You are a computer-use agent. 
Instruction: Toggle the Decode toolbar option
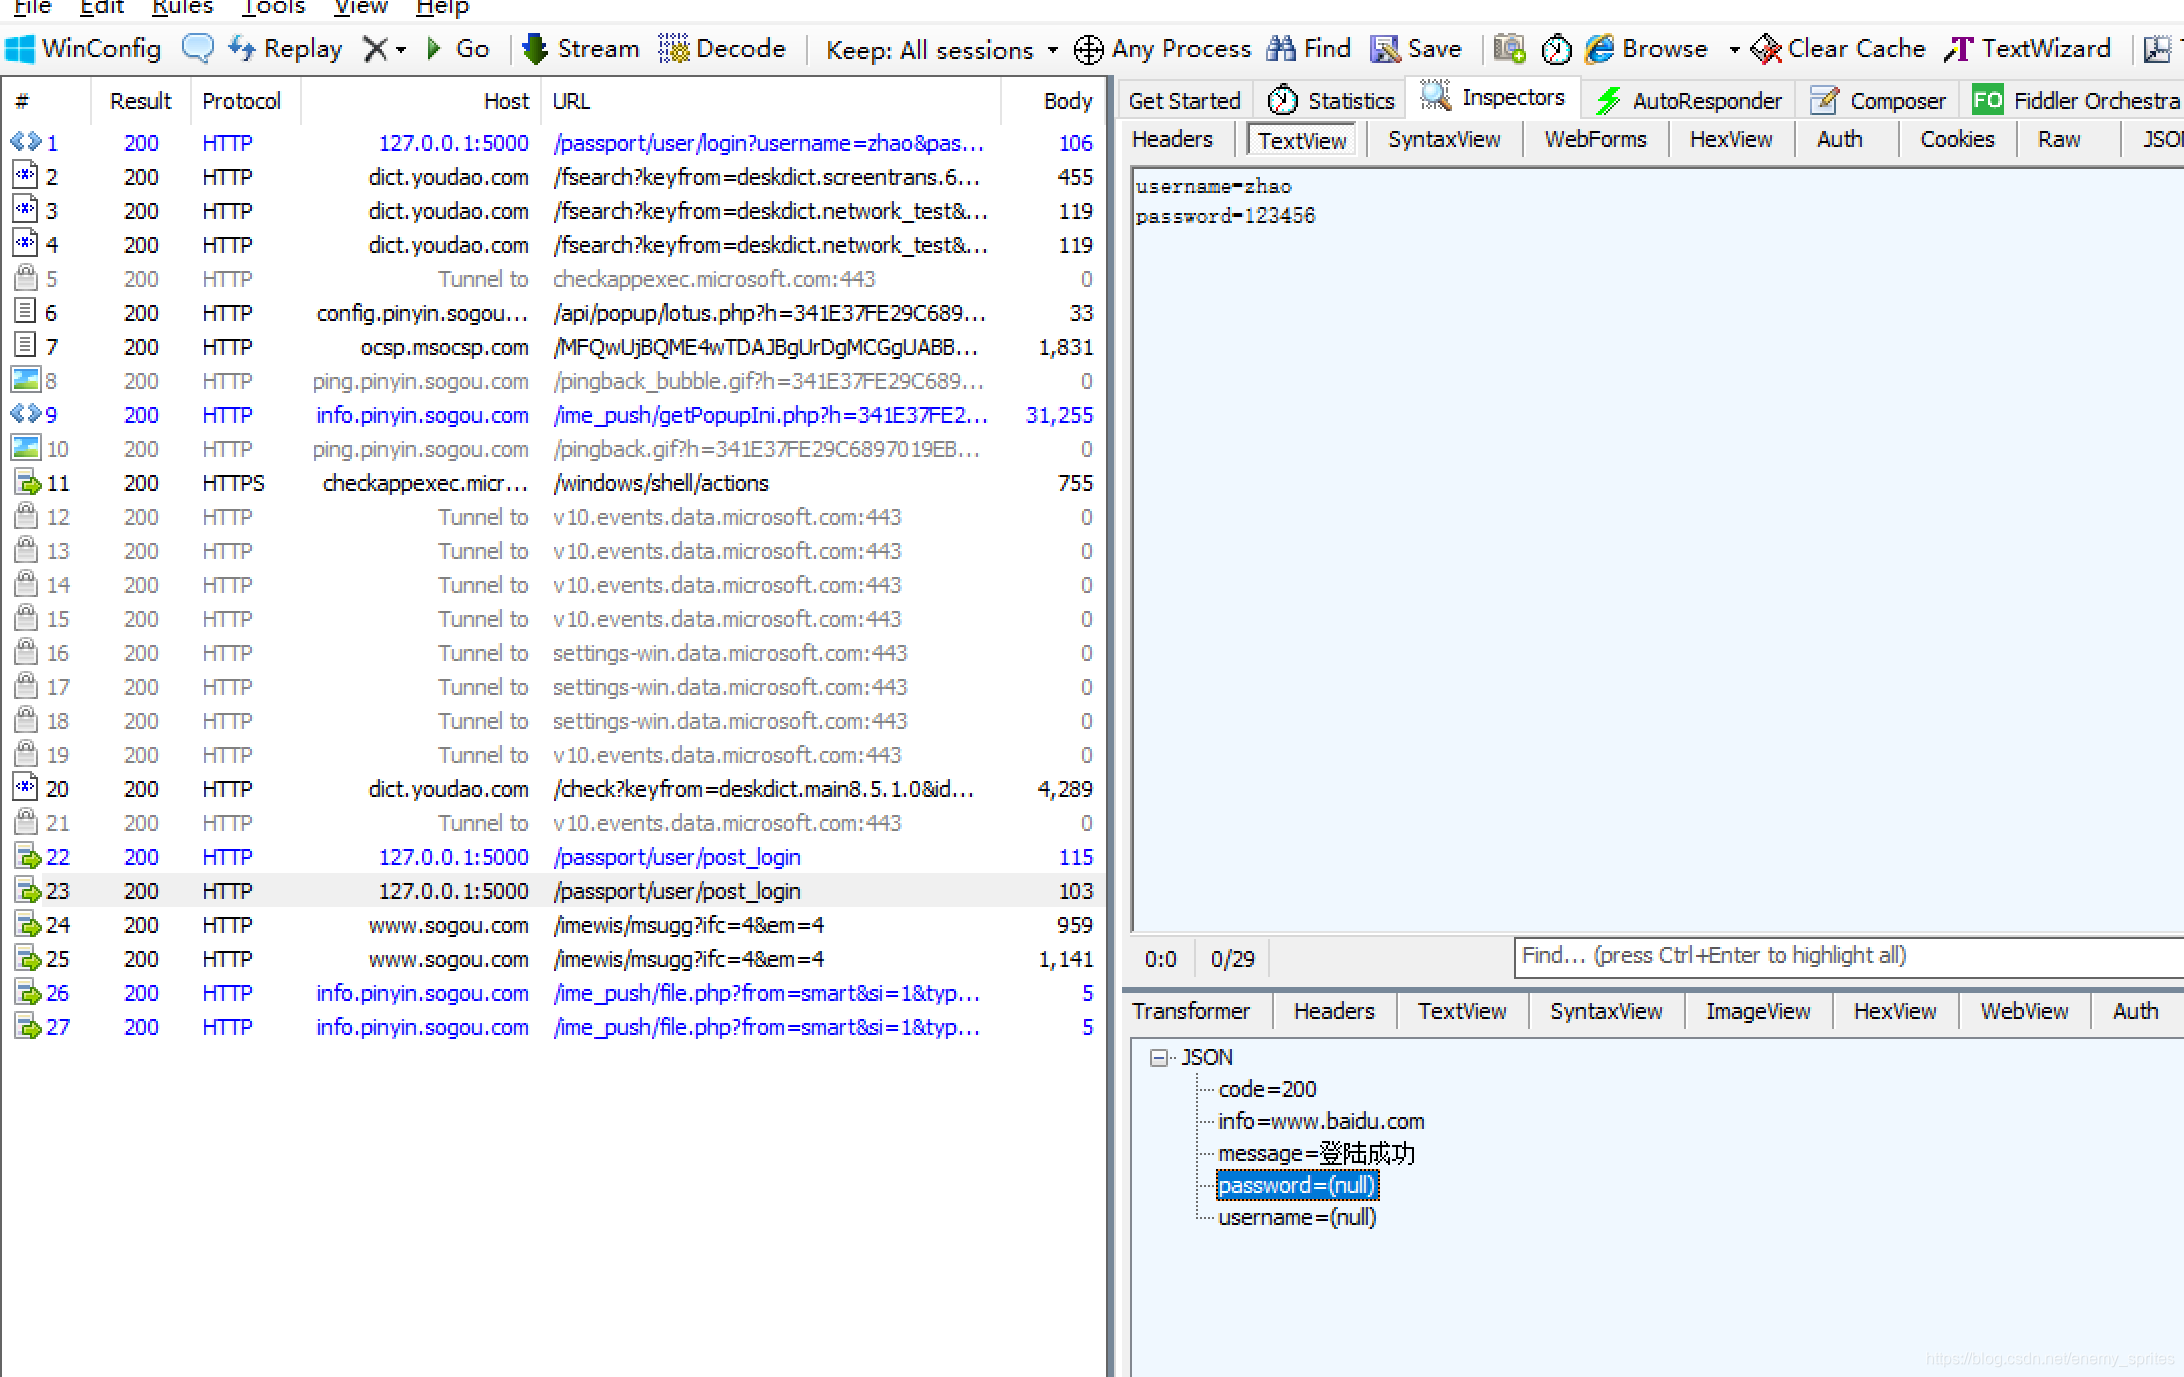coord(722,49)
